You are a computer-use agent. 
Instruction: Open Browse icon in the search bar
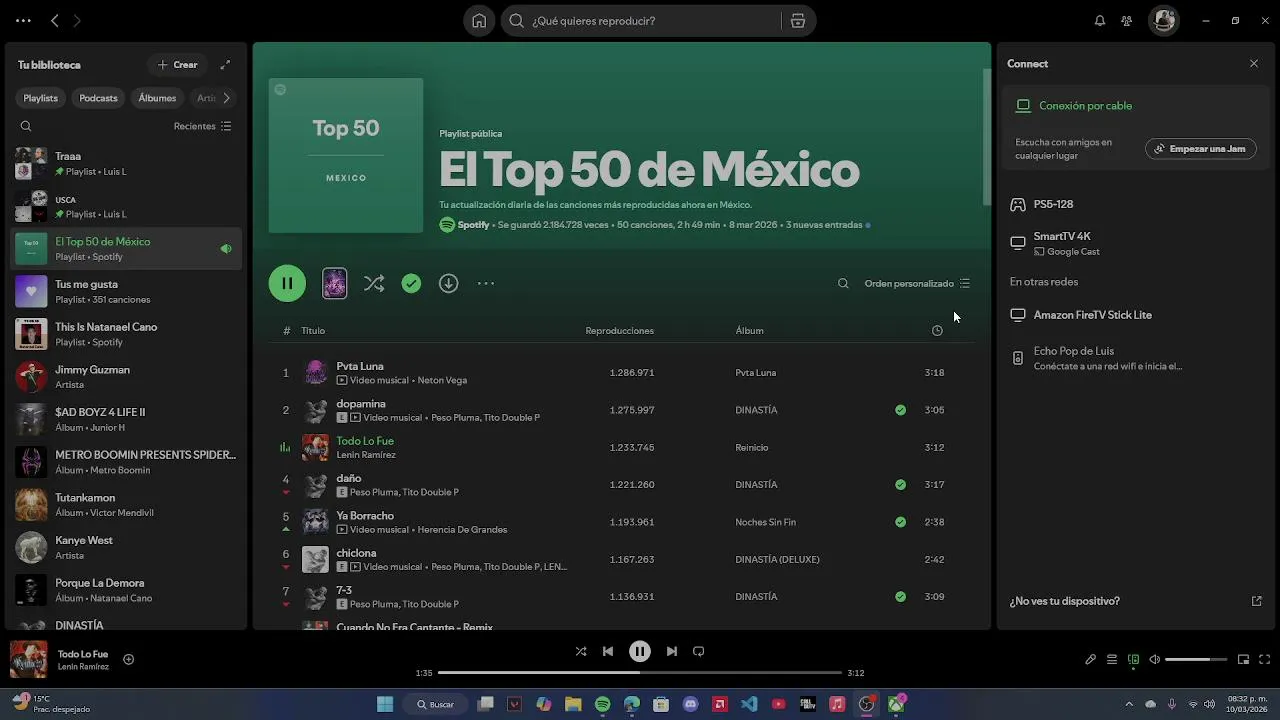[x=798, y=21]
